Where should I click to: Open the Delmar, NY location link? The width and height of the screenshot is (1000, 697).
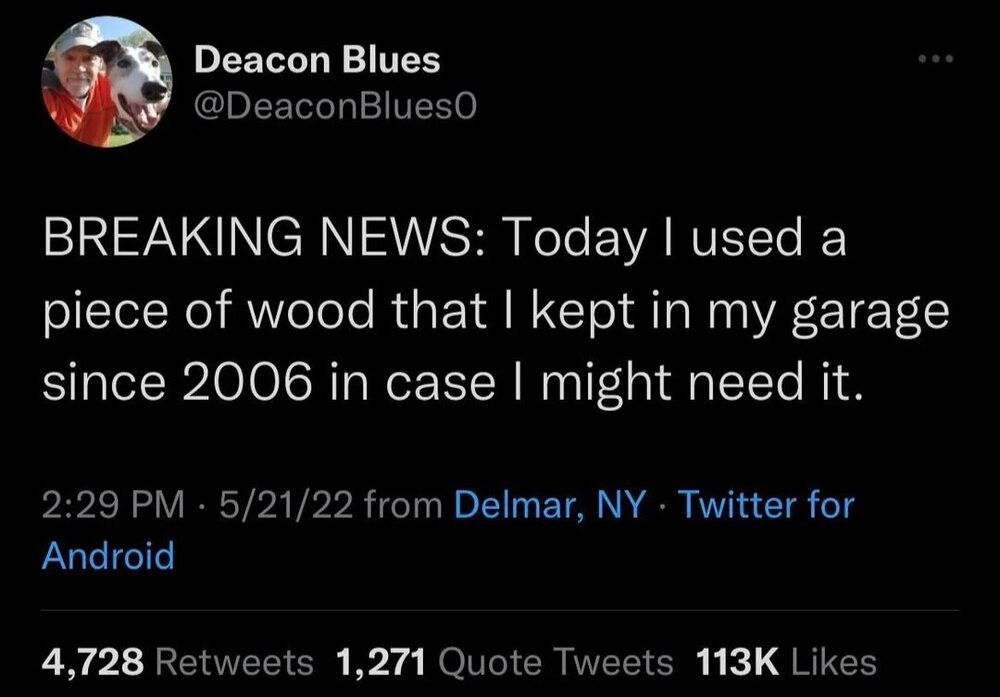549,506
